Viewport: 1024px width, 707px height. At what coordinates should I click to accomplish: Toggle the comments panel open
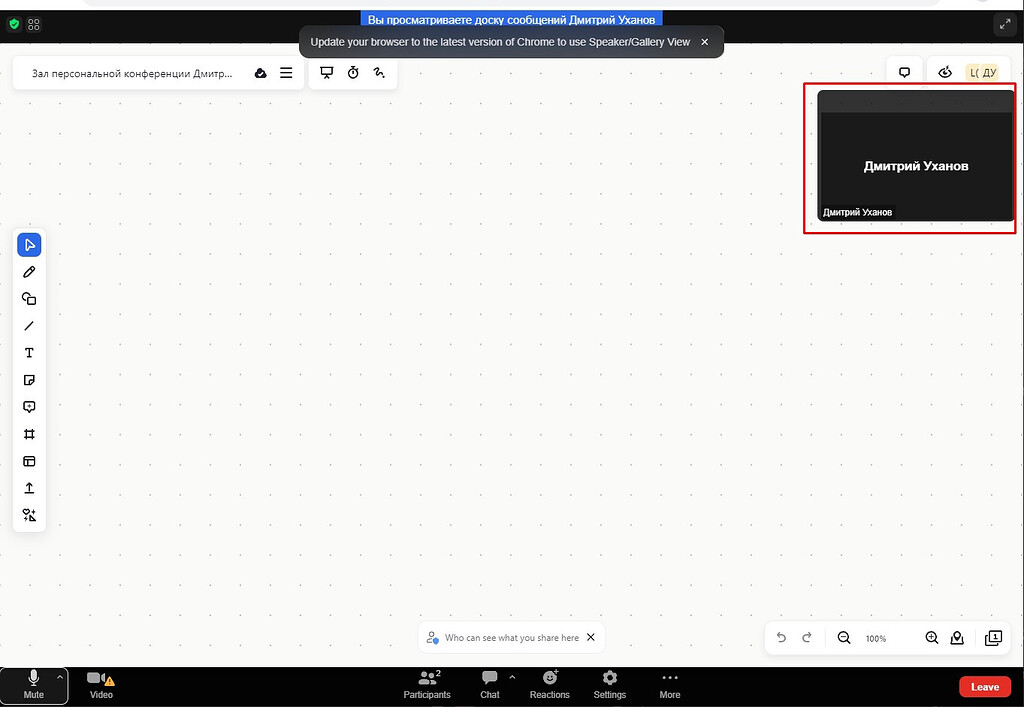(904, 71)
